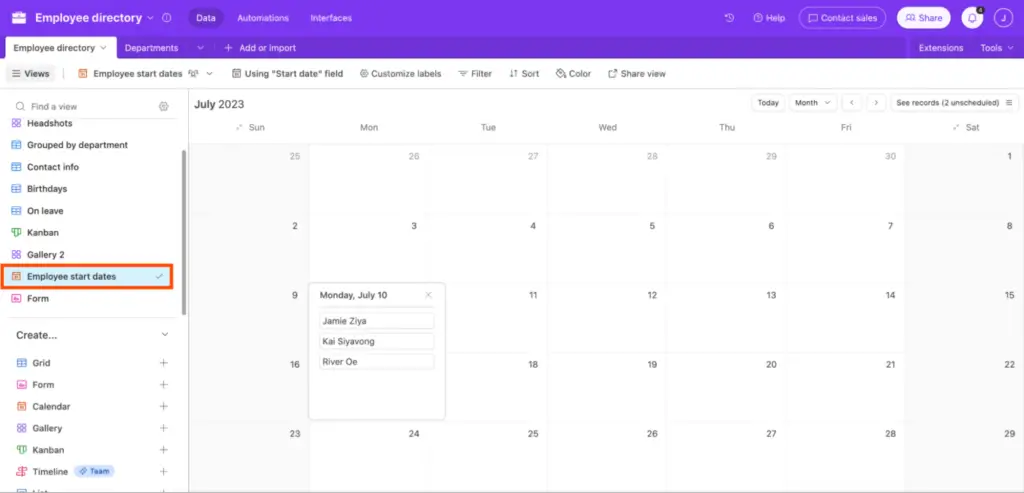Toggle See records unscheduled panel

pyautogui.click(x=954, y=103)
